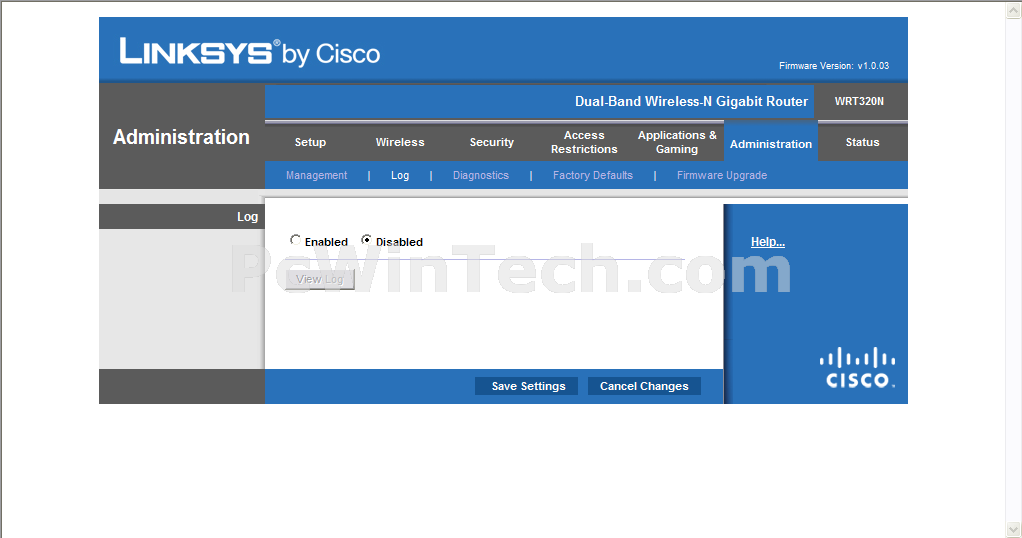The height and width of the screenshot is (538, 1022).
Task: Select the Administration tab
Action: (771, 144)
